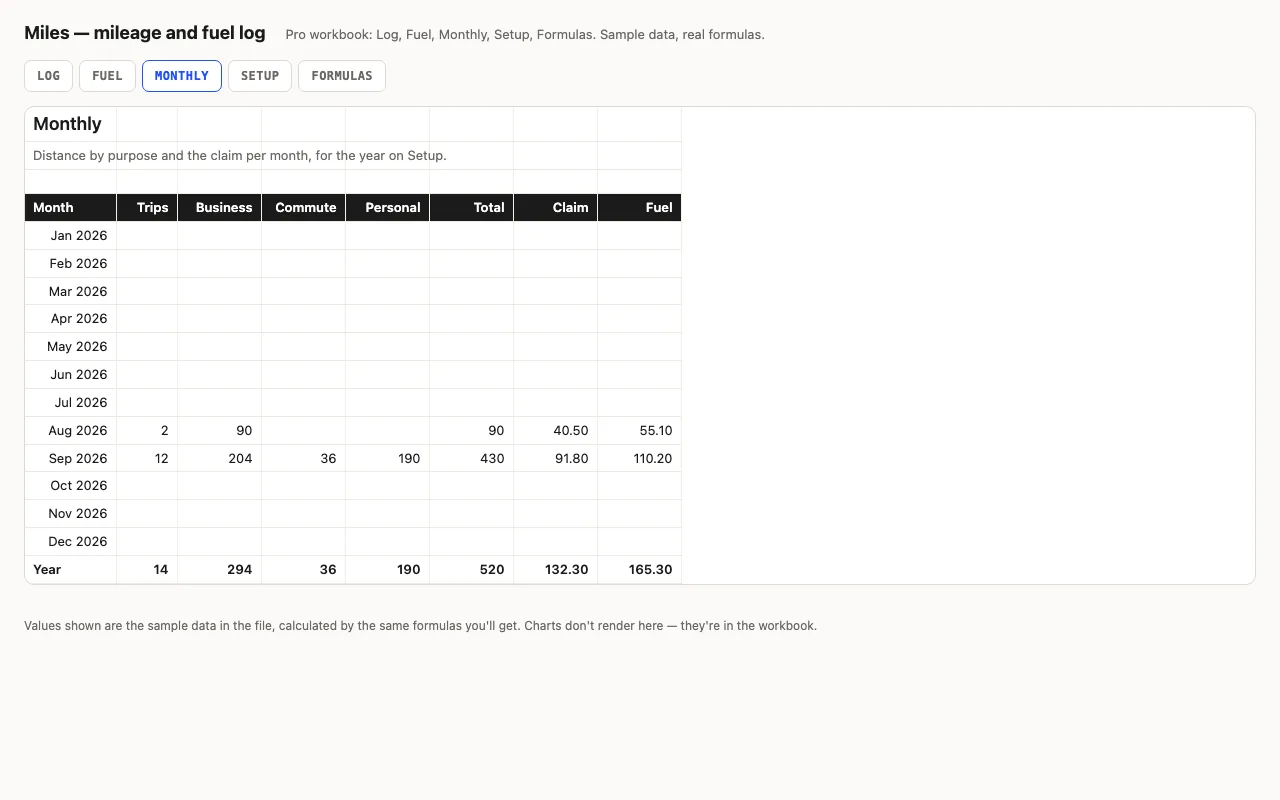Select the Jan 2026 row label
This screenshot has width=1280, height=800.
pyautogui.click(x=71, y=236)
